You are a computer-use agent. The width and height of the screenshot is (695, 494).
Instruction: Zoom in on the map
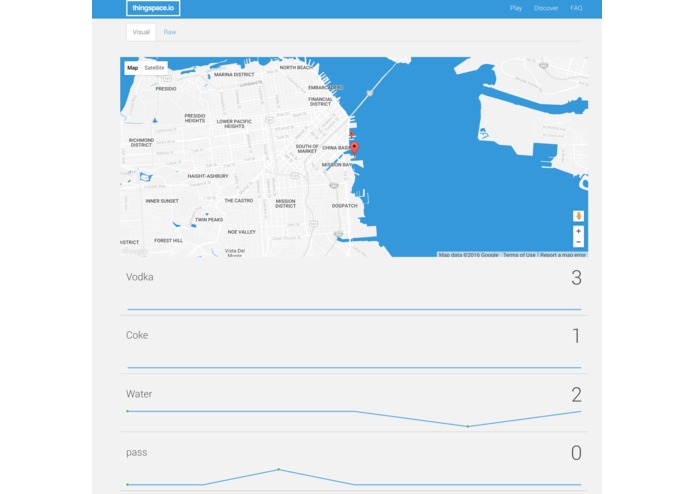tap(578, 231)
